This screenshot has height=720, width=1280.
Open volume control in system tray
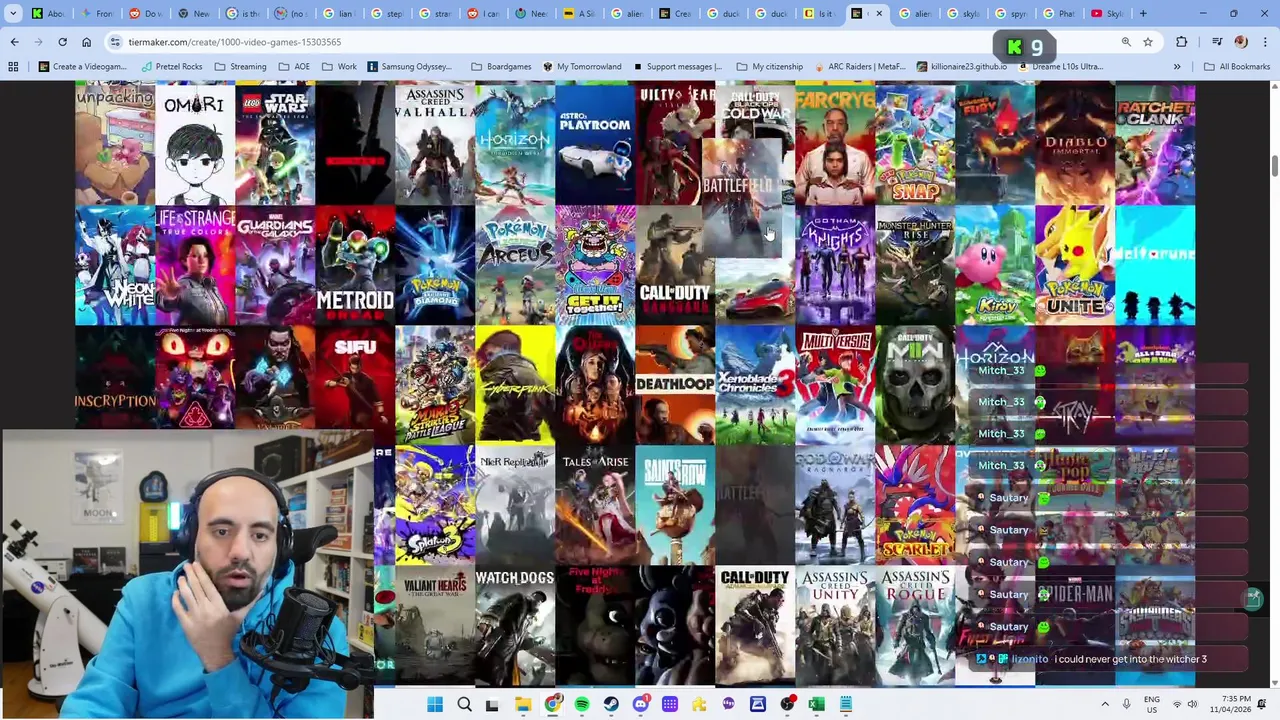tap(1193, 705)
